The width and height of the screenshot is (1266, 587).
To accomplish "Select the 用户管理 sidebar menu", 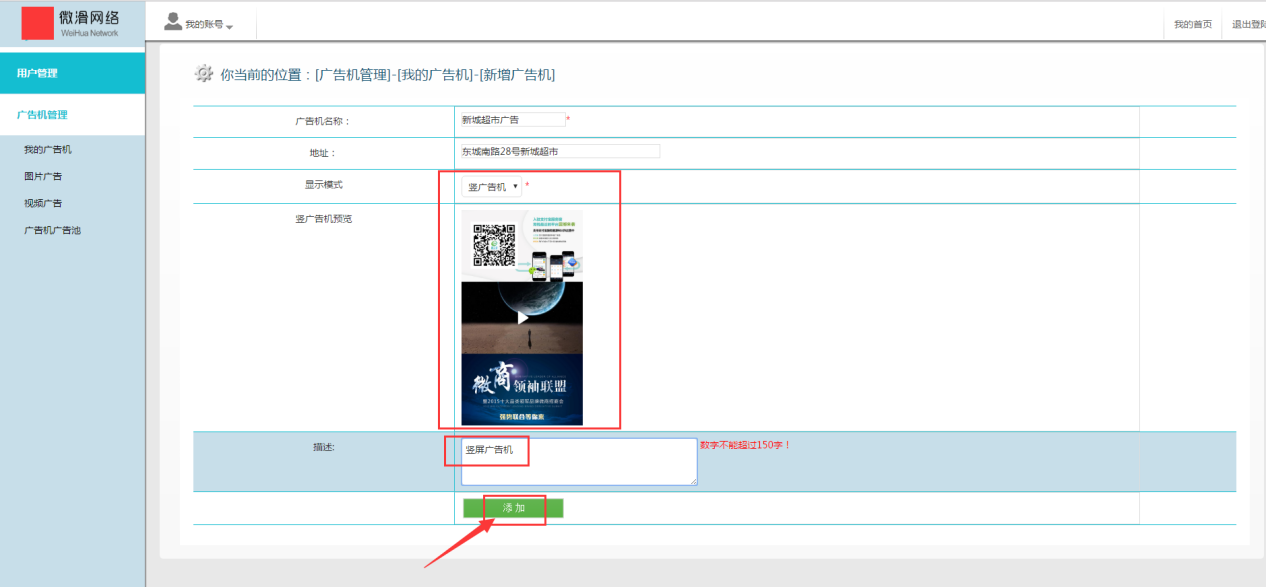I will coord(72,73).
